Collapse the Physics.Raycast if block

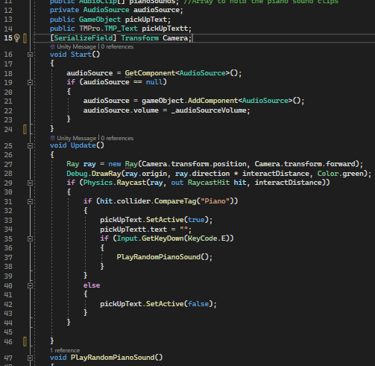tap(30, 183)
